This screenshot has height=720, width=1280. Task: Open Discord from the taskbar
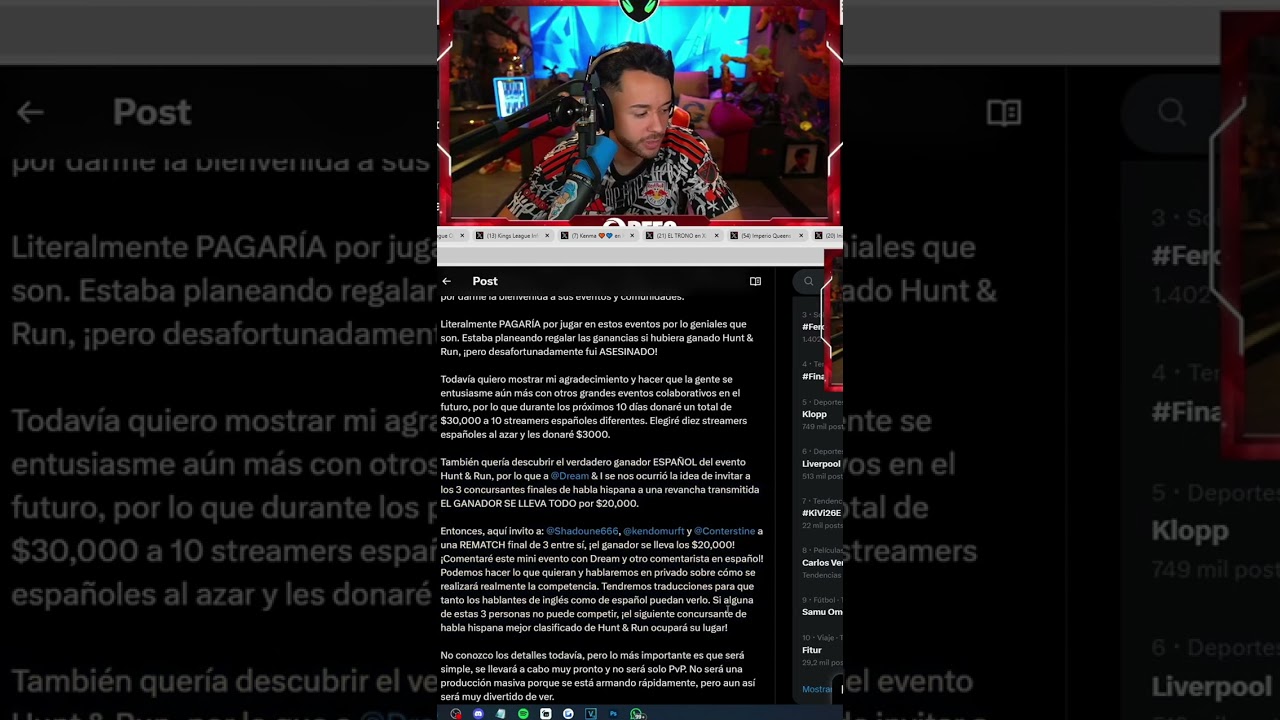coord(478,714)
